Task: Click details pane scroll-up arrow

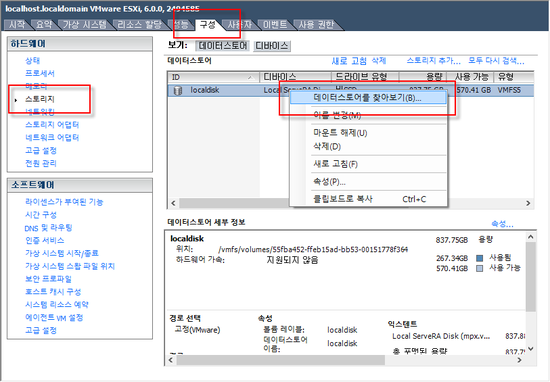Action: [530, 237]
